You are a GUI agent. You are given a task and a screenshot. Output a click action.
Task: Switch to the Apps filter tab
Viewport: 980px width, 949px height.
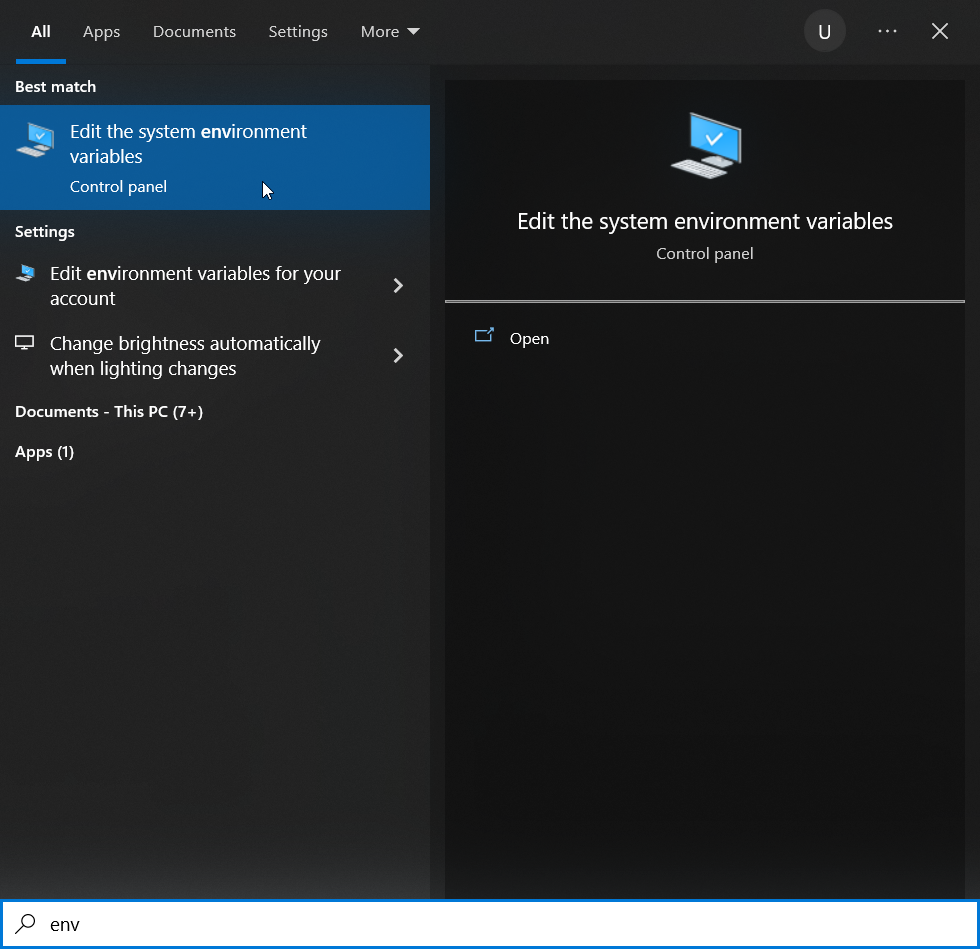tap(101, 32)
